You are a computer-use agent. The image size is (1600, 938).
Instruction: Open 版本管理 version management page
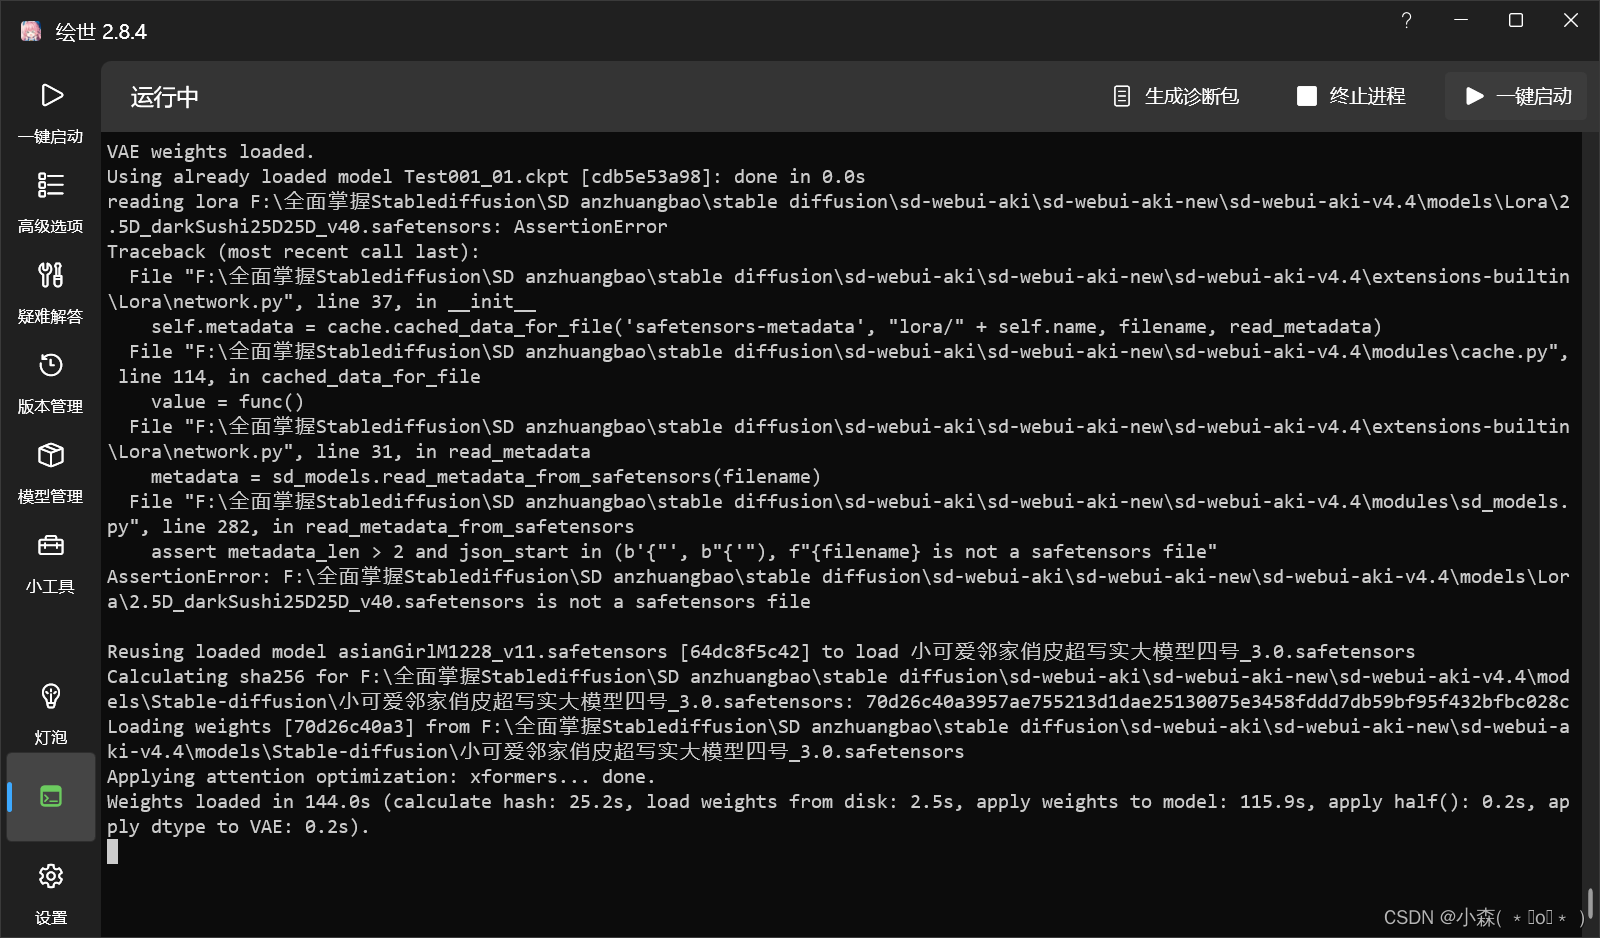tap(50, 383)
